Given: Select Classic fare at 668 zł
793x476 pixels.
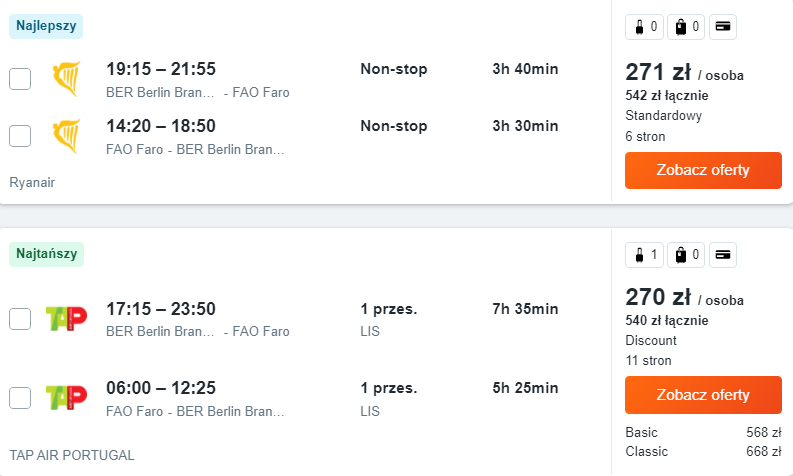Looking at the screenshot, I should [x=702, y=452].
